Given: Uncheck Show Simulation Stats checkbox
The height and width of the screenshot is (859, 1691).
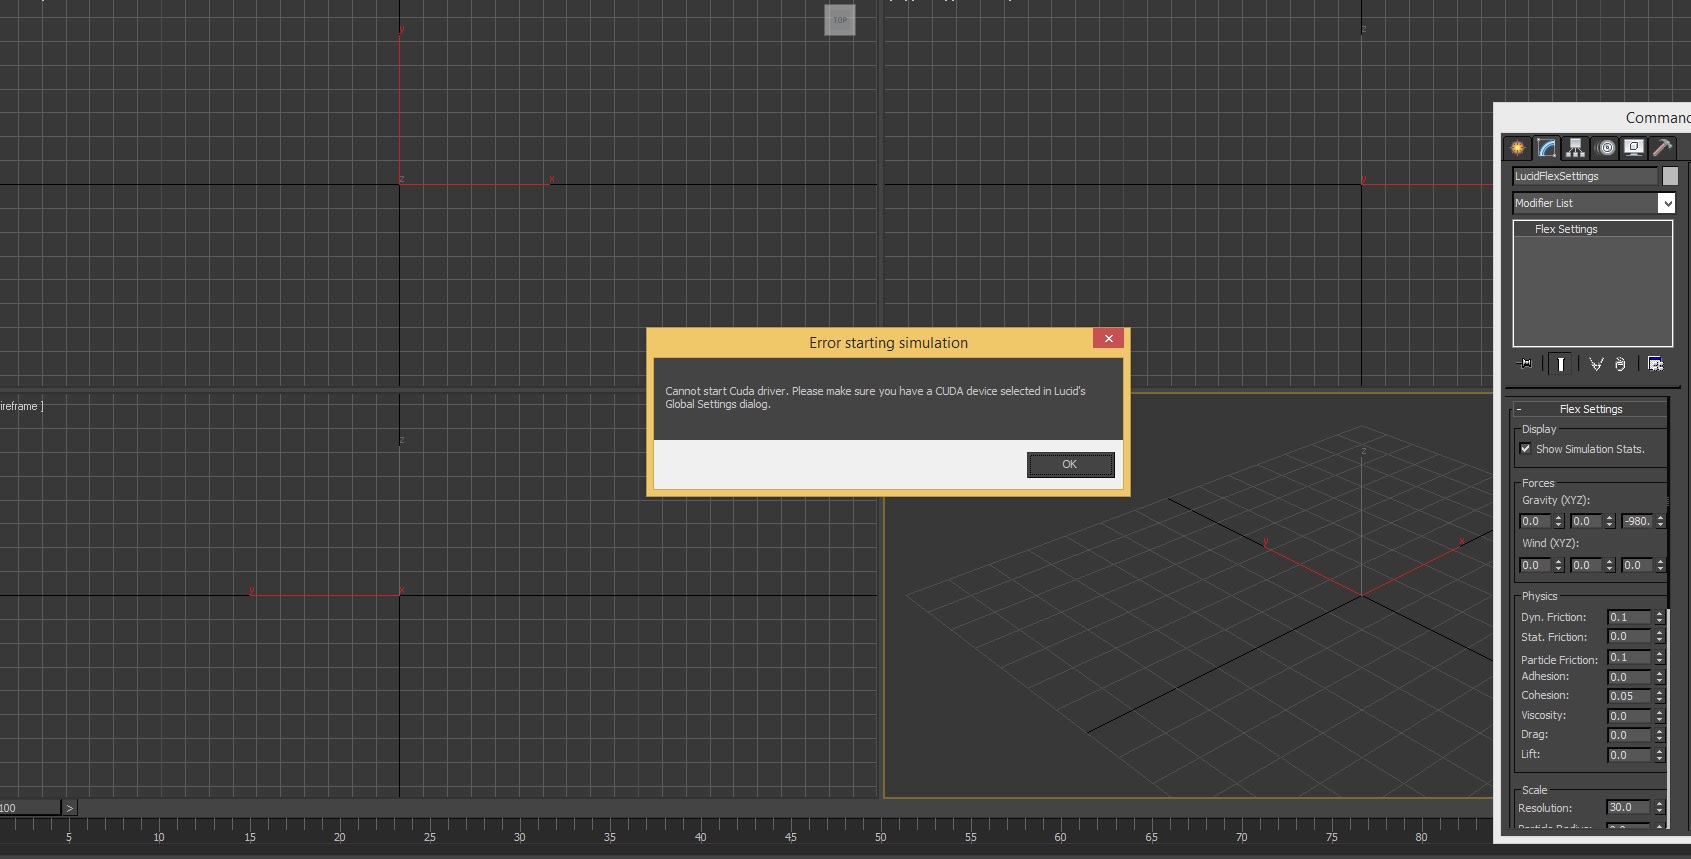Looking at the screenshot, I should click(1525, 449).
